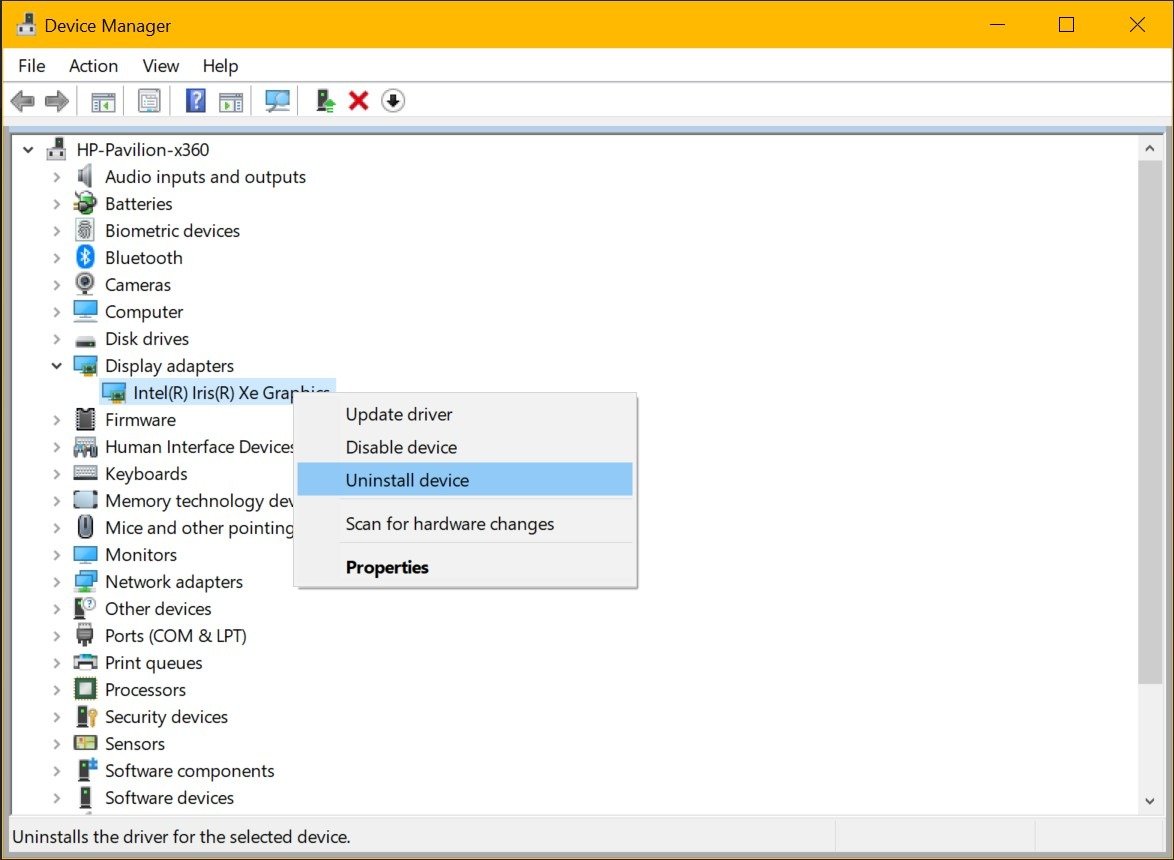The image size is (1174, 860).
Task: Open the Action menu
Action: tap(94, 66)
